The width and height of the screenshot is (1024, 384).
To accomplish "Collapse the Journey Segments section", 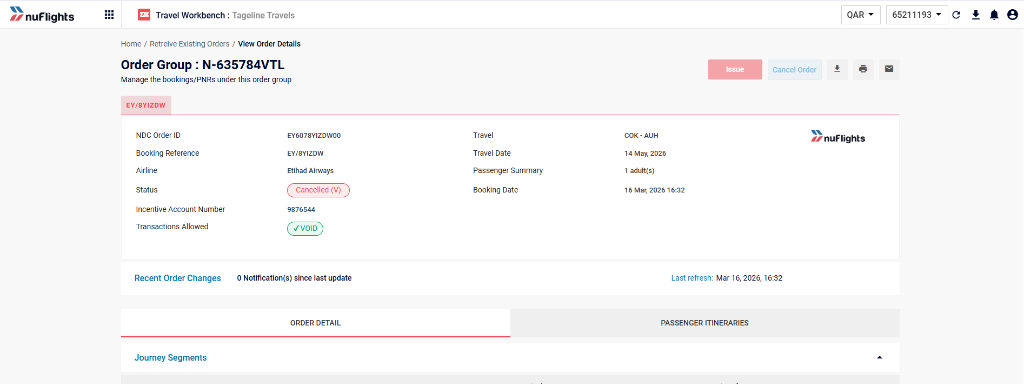I will [879, 358].
